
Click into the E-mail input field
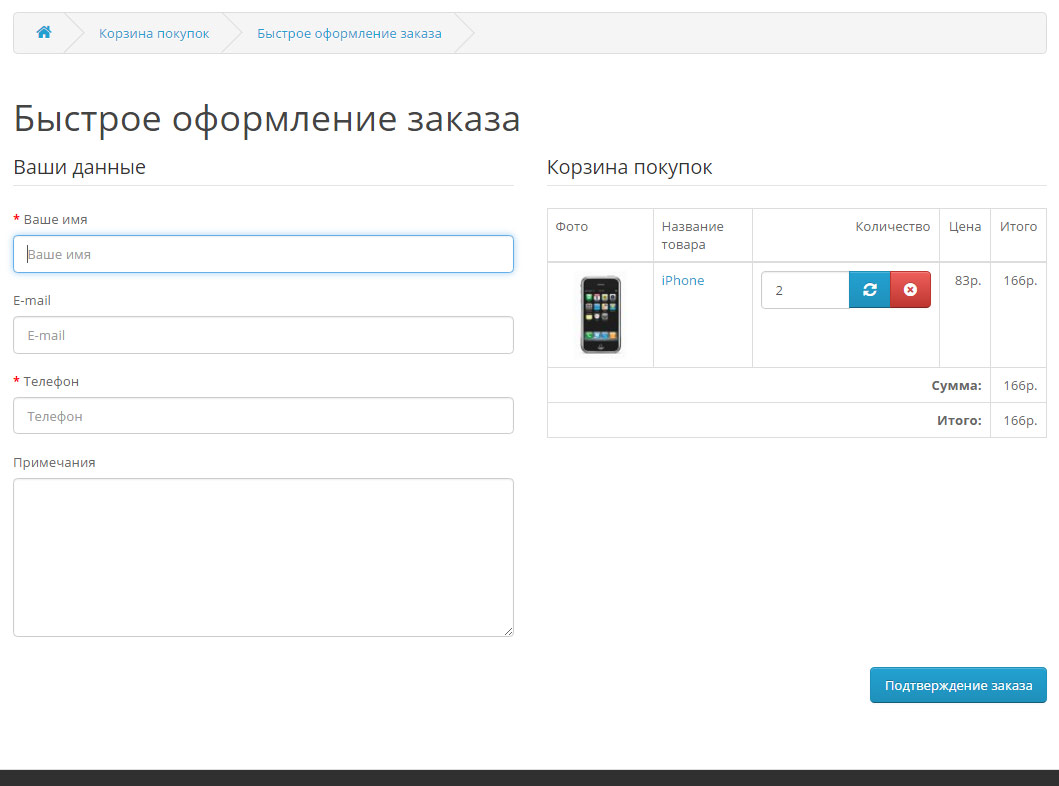click(x=263, y=335)
